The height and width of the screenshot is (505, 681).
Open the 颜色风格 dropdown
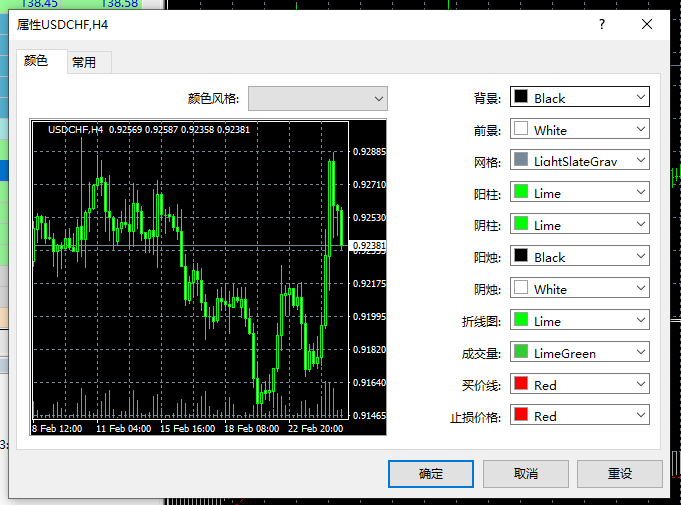coord(317,98)
